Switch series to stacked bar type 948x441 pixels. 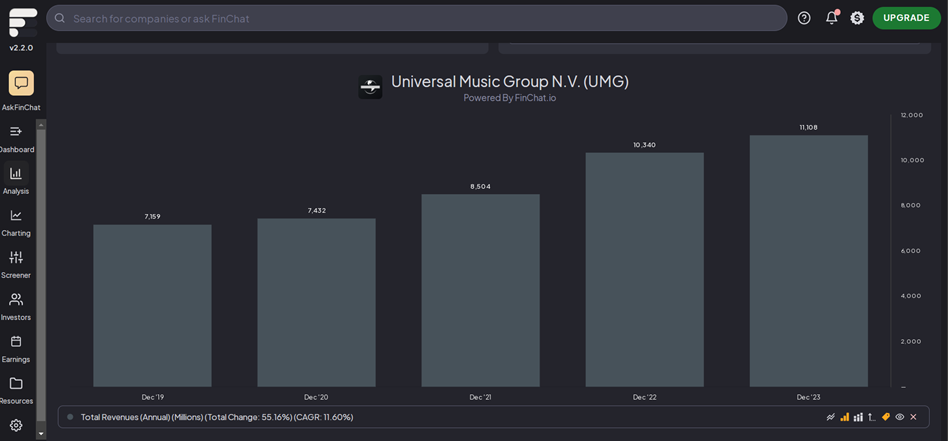click(x=858, y=417)
